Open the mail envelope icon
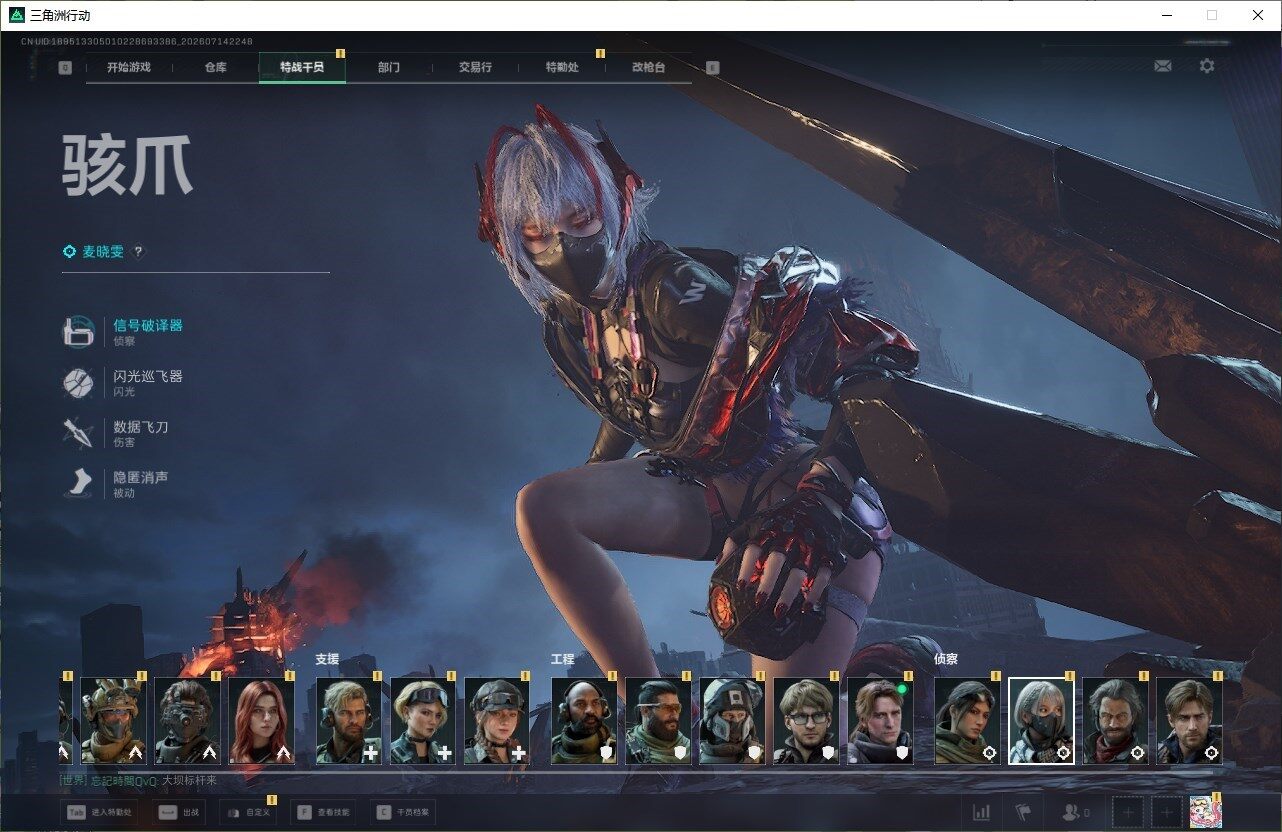1282x832 pixels. [1162, 66]
